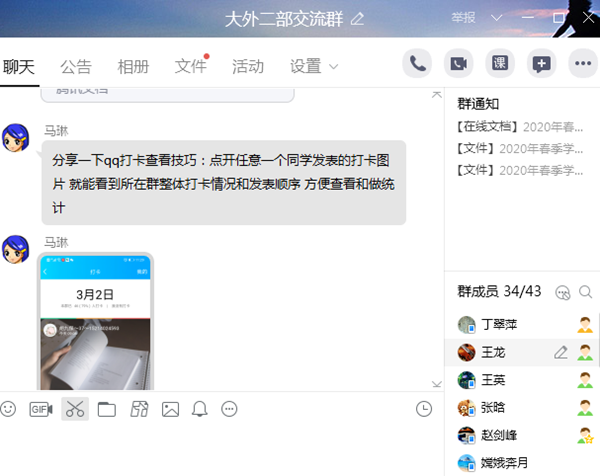Click the screenshot scissors tool
The height and width of the screenshot is (476, 600).
(75, 409)
